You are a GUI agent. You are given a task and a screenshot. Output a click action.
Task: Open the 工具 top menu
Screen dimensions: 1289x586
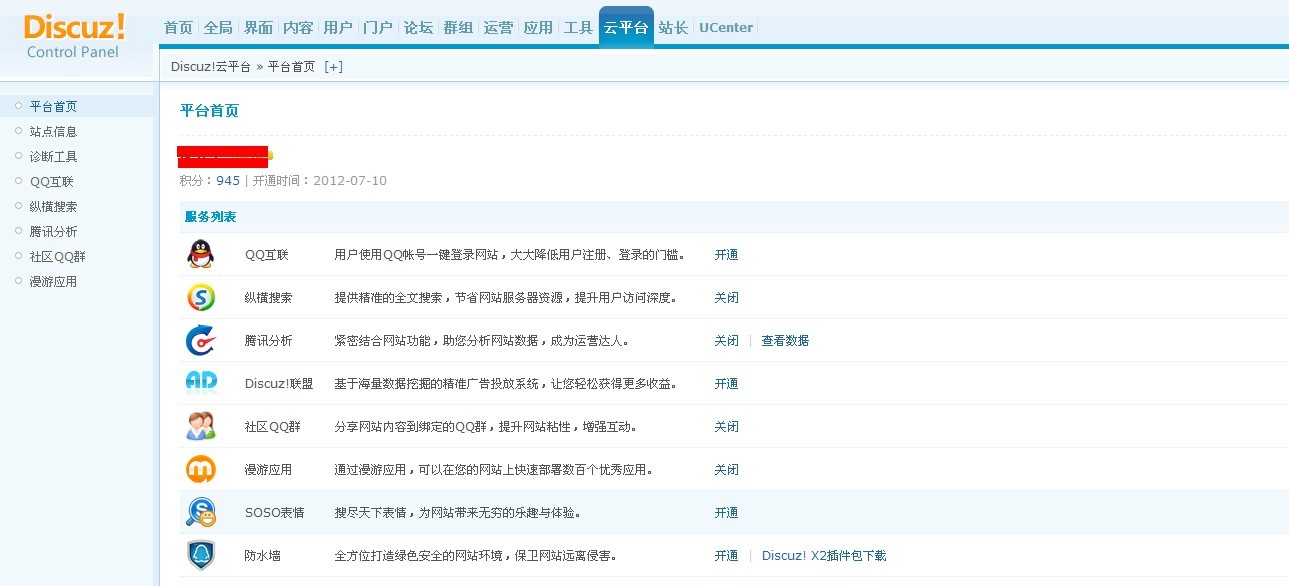pyautogui.click(x=578, y=28)
